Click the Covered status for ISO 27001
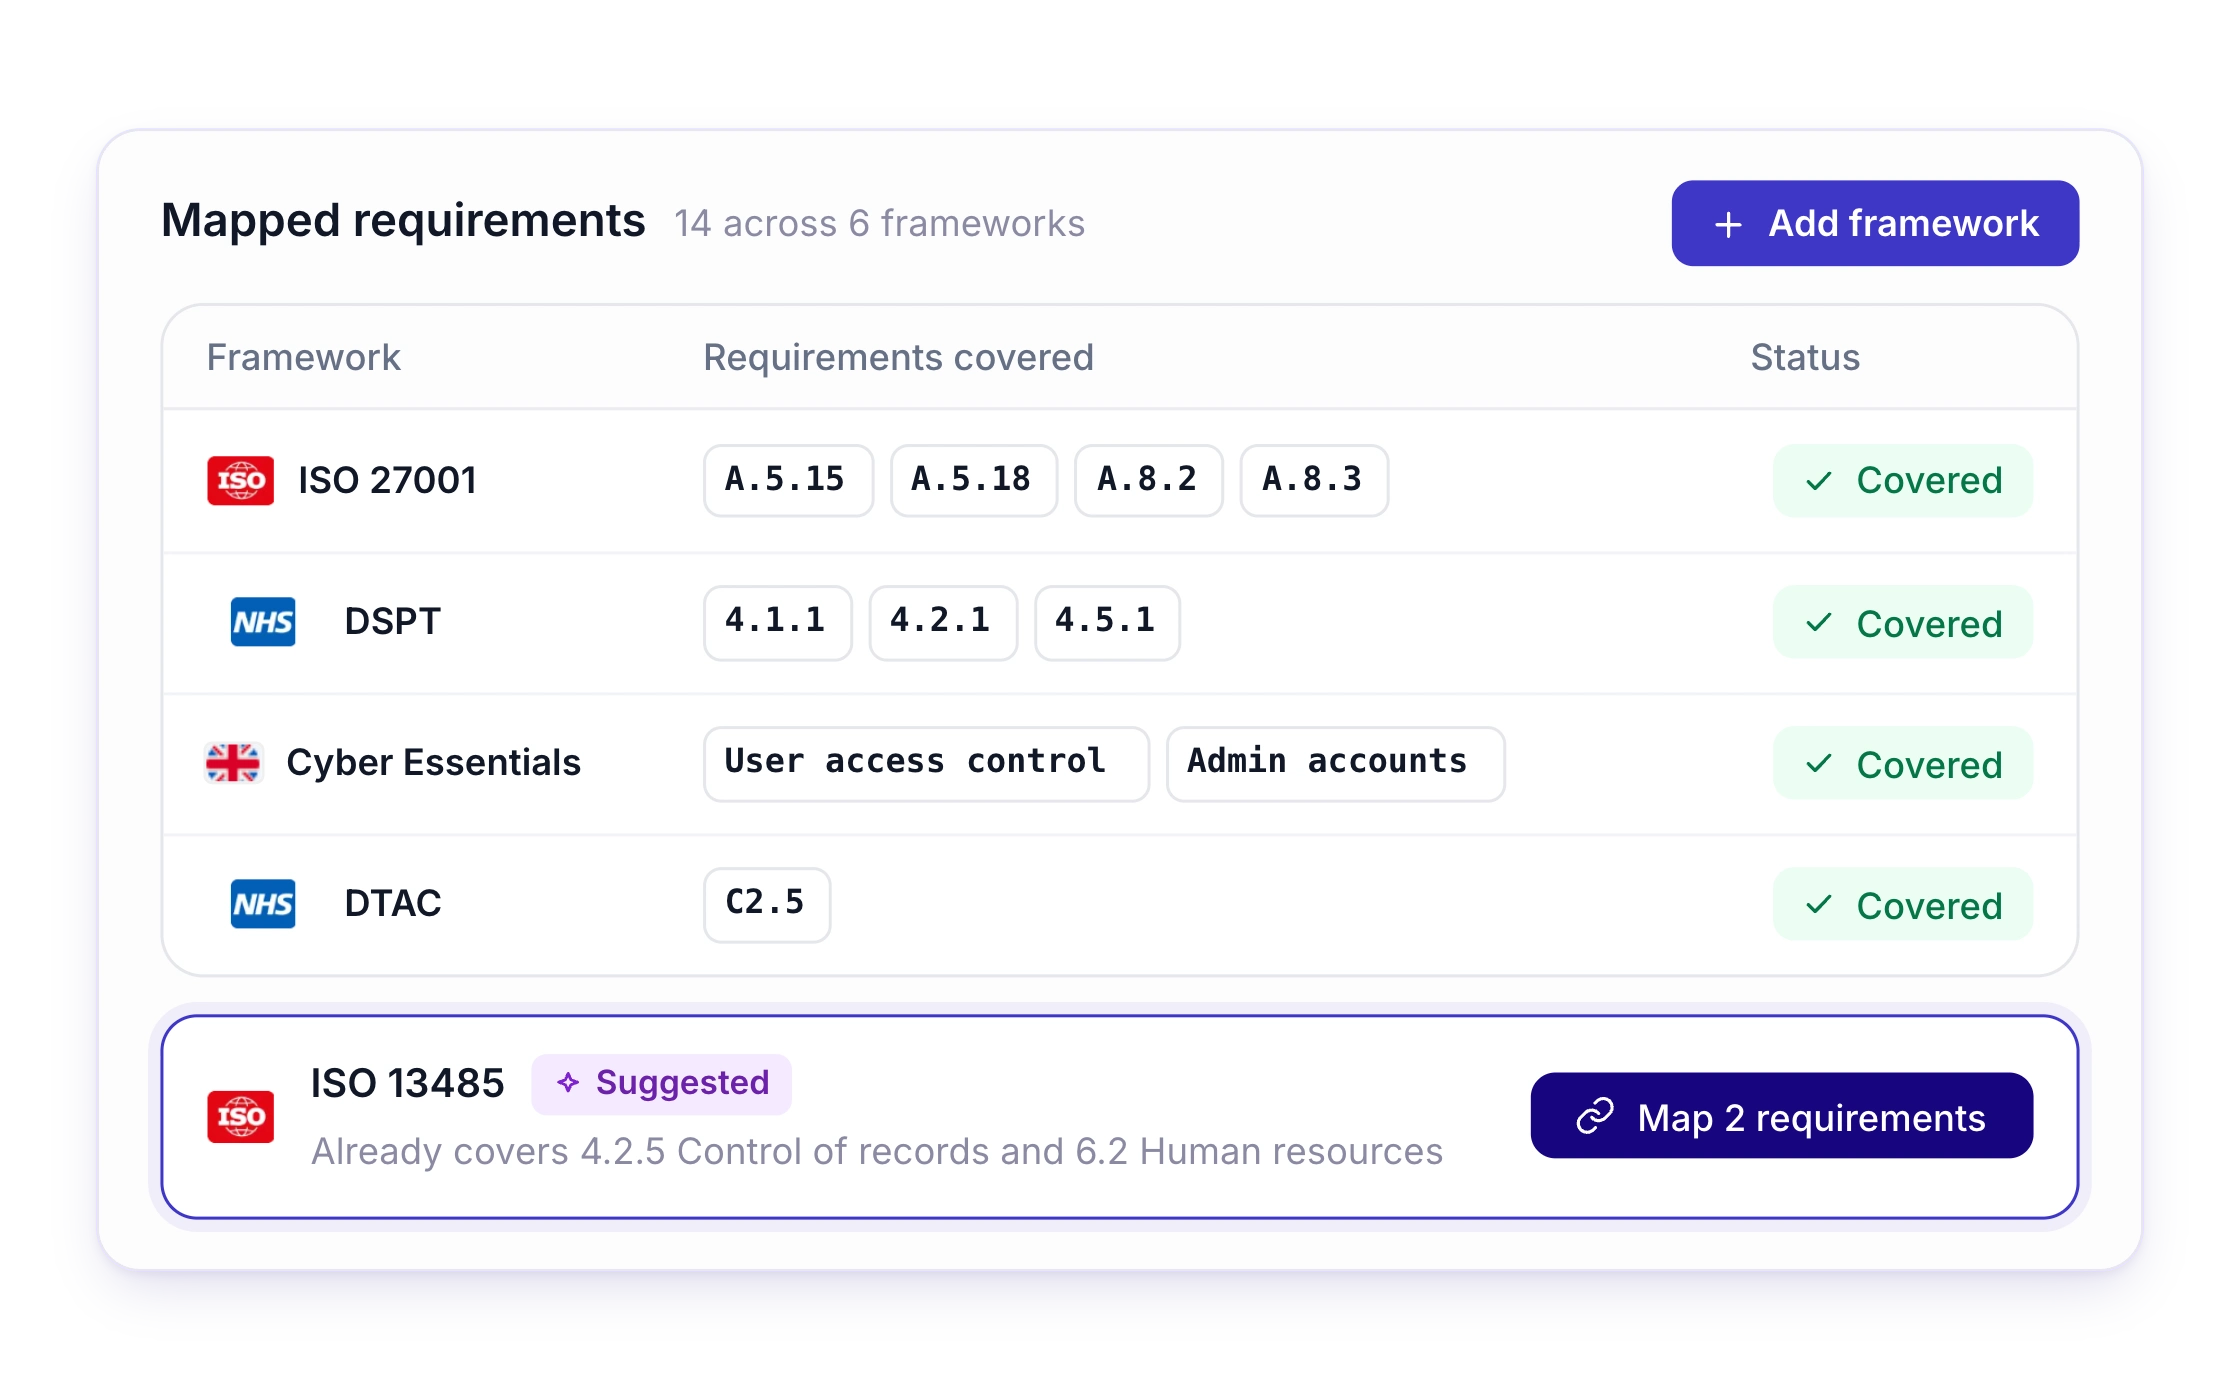This screenshot has width=2240, height=1400. 1902,481
